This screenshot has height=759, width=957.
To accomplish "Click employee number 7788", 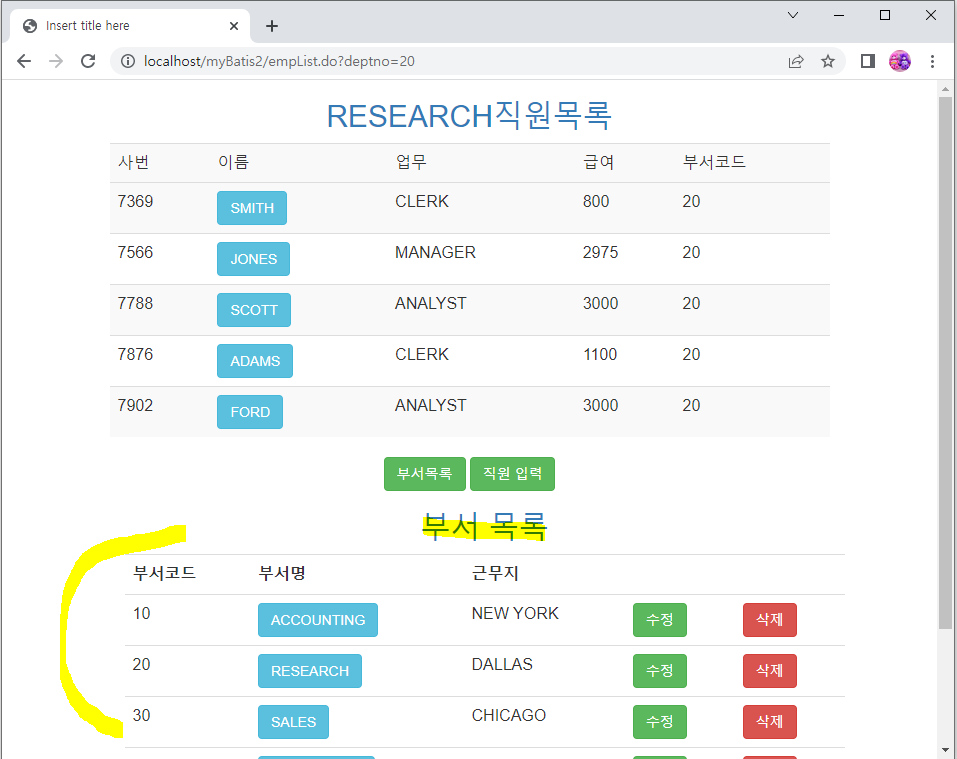I will point(135,303).
